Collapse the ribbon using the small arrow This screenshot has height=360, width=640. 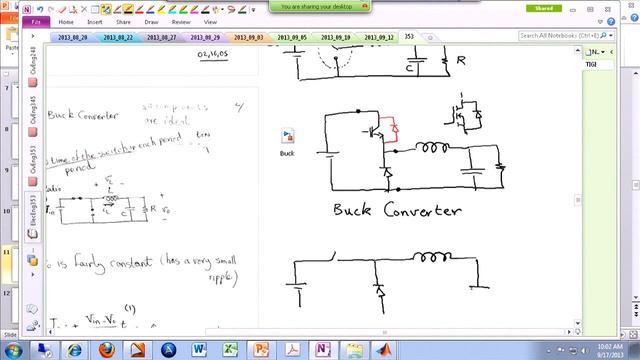click(600, 22)
